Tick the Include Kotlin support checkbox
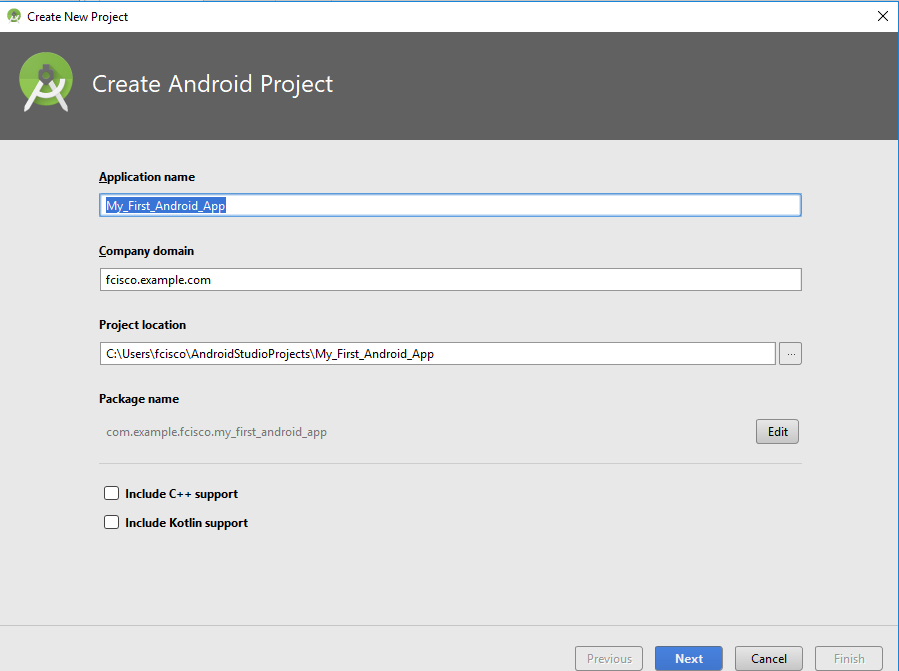 click(112, 523)
